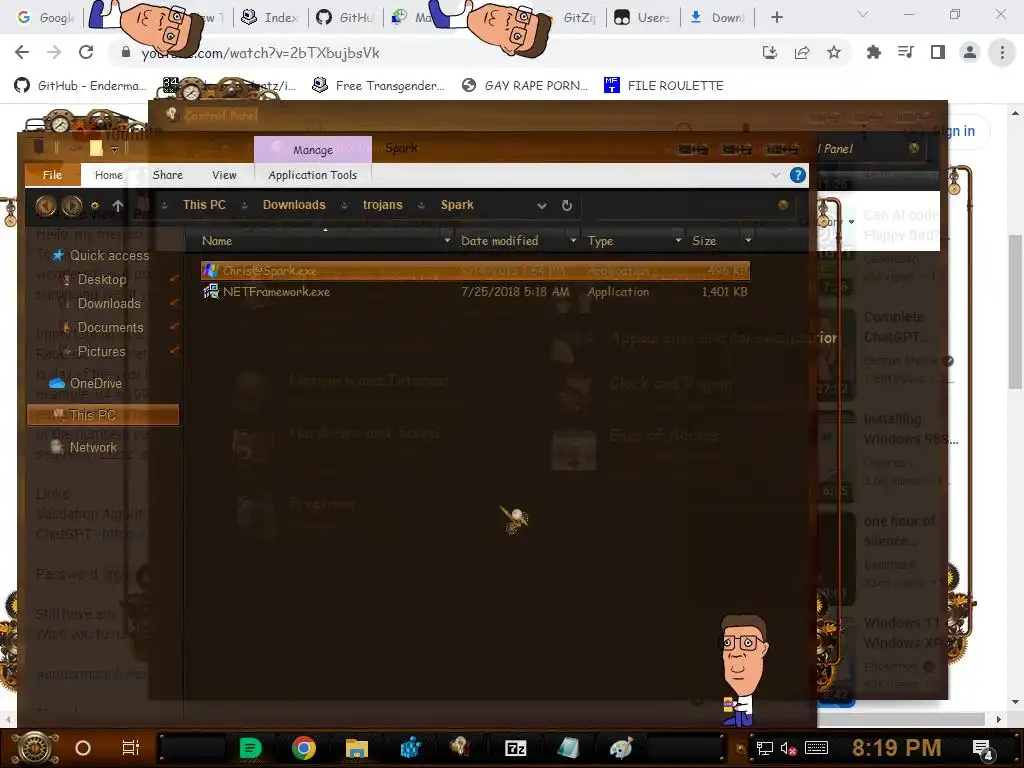Open Chrome side panel
Image resolution: width=1024 pixels, height=768 pixels.
(x=938, y=52)
